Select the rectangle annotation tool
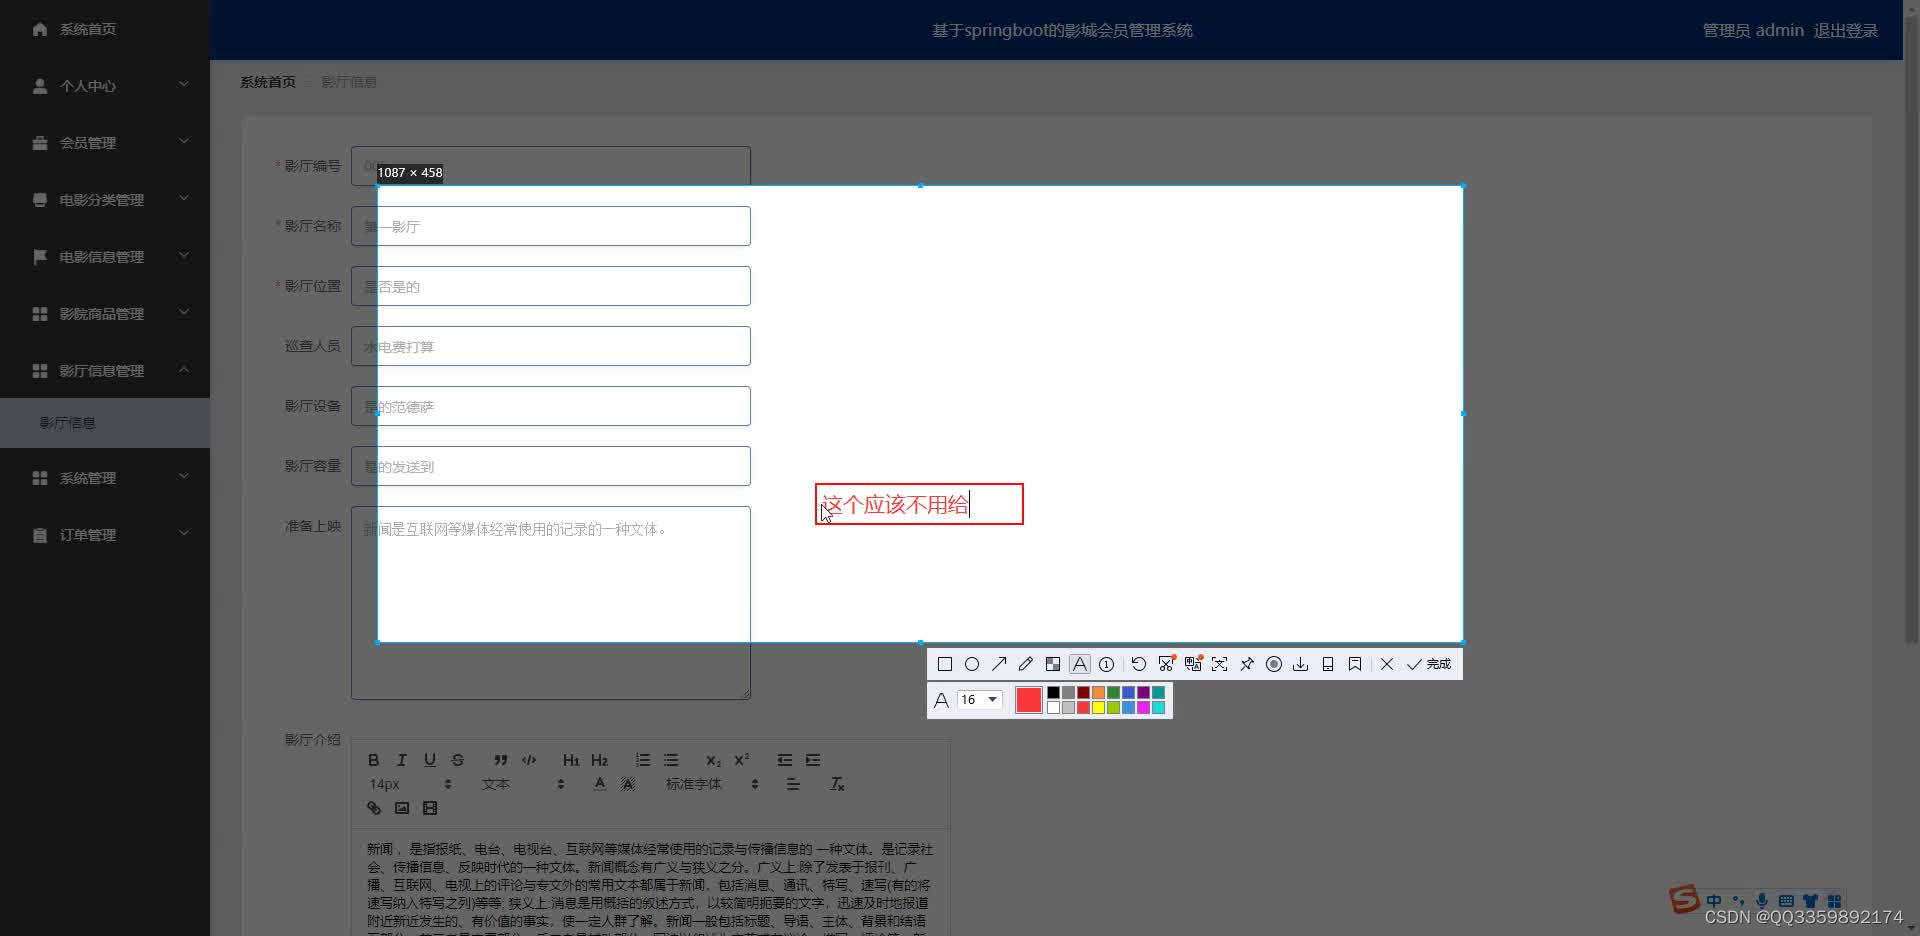This screenshot has height=936, width=1920. [944, 664]
